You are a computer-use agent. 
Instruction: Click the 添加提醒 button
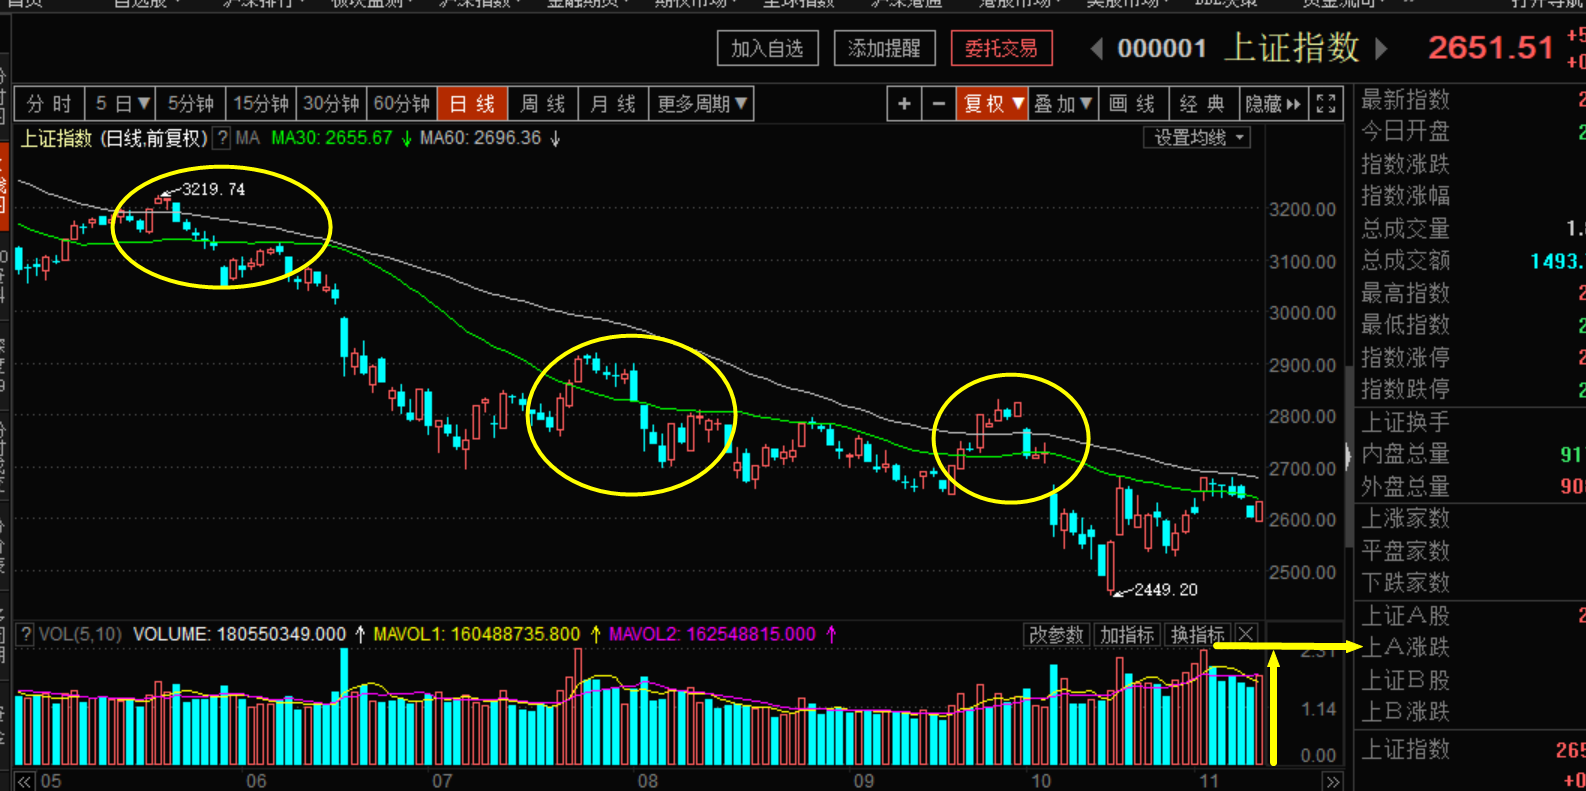884,48
